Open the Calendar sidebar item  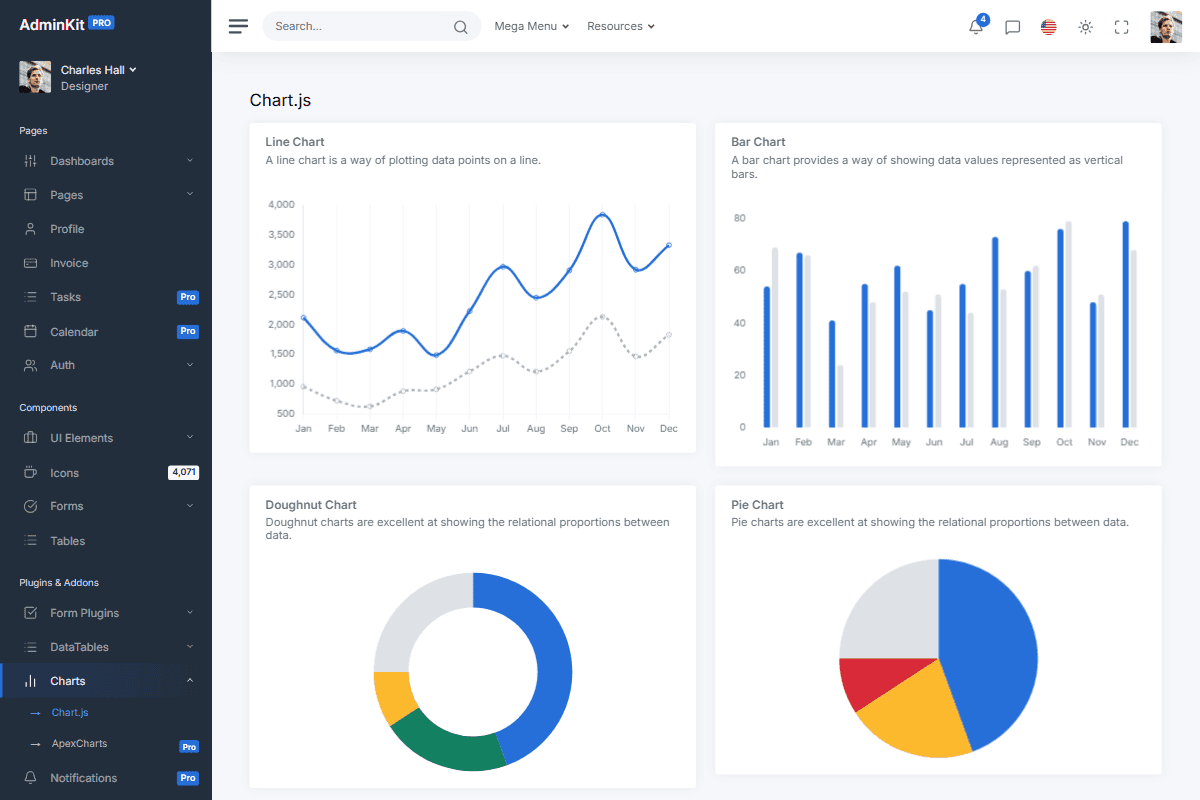[106, 331]
